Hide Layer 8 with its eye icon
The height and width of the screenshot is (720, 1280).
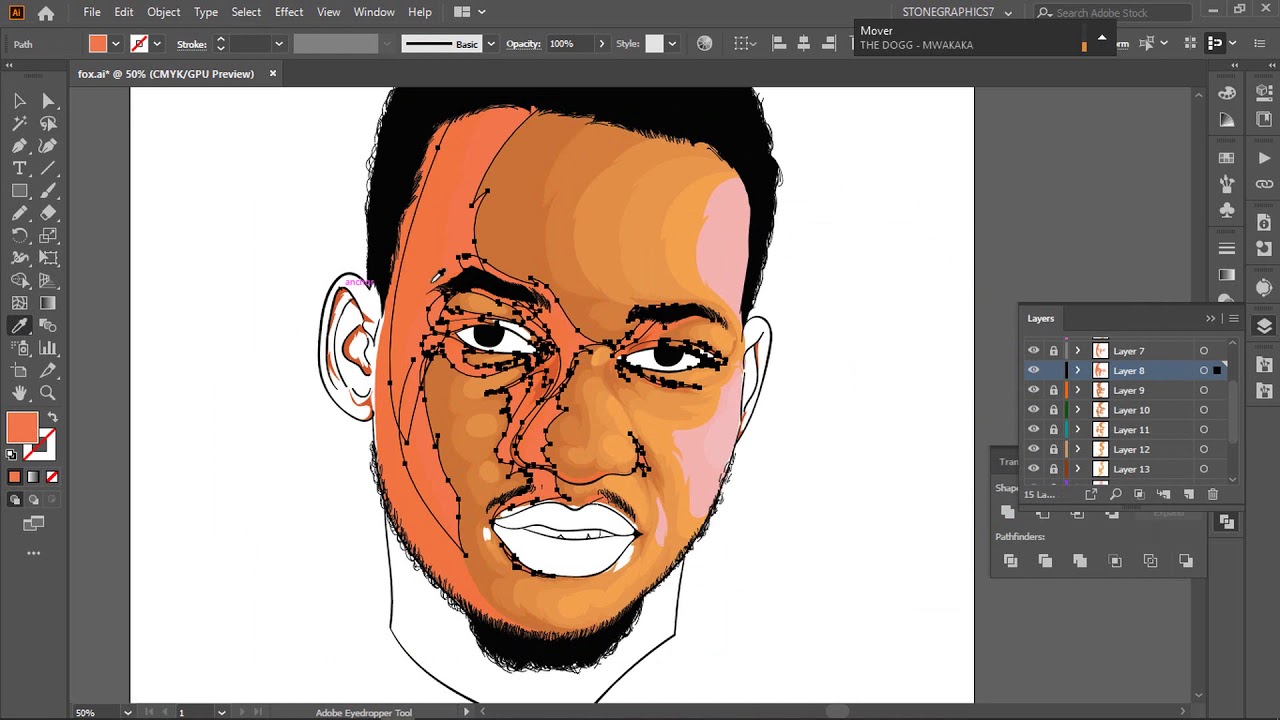click(x=1033, y=370)
